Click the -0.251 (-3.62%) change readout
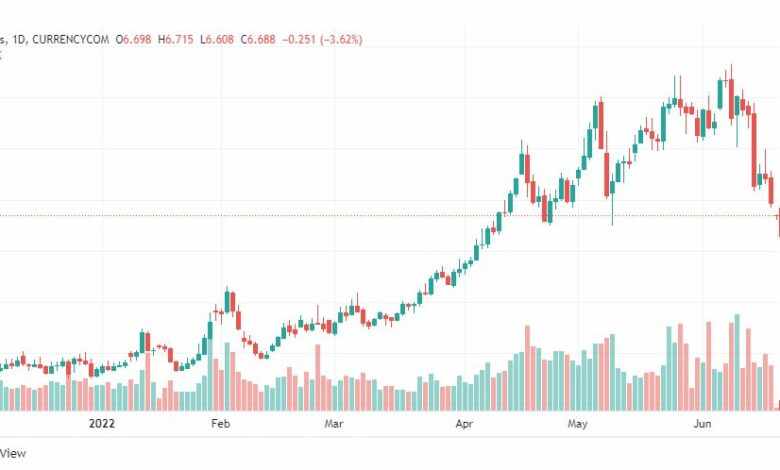780x470 pixels. tap(322, 39)
